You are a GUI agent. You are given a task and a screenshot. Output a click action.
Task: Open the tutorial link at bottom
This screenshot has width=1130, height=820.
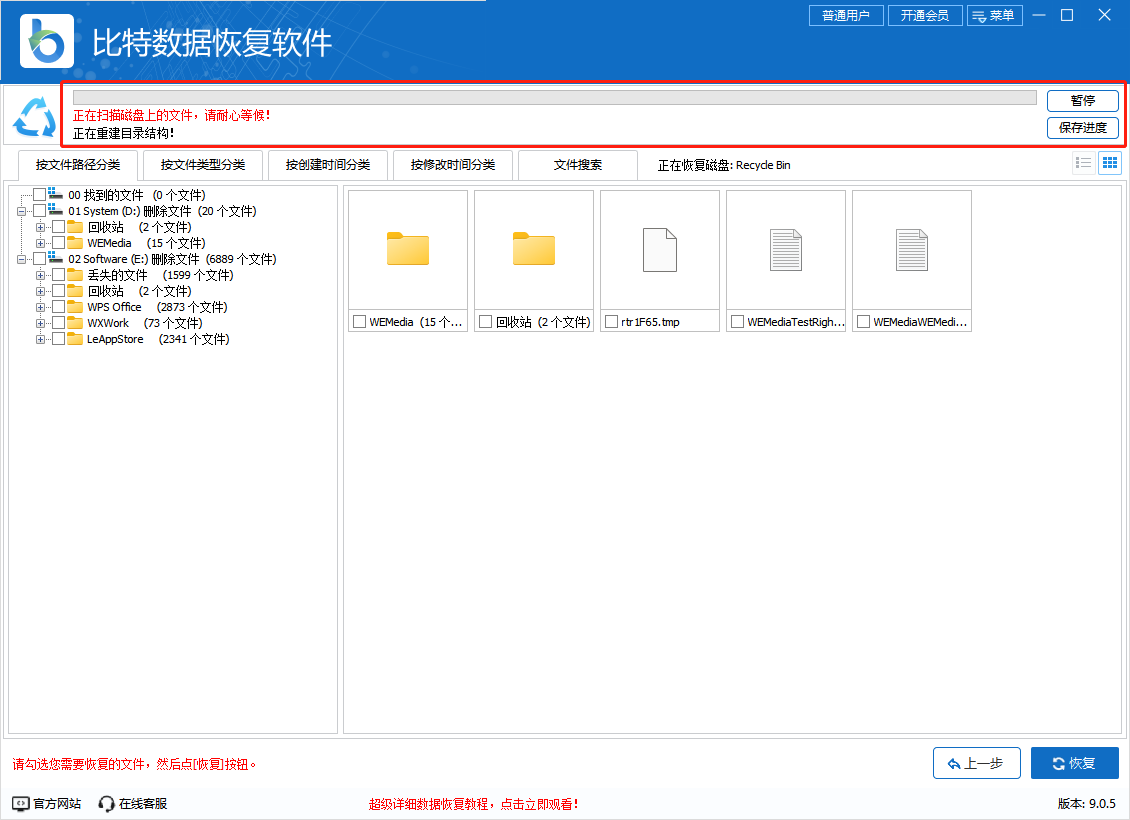(x=473, y=804)
